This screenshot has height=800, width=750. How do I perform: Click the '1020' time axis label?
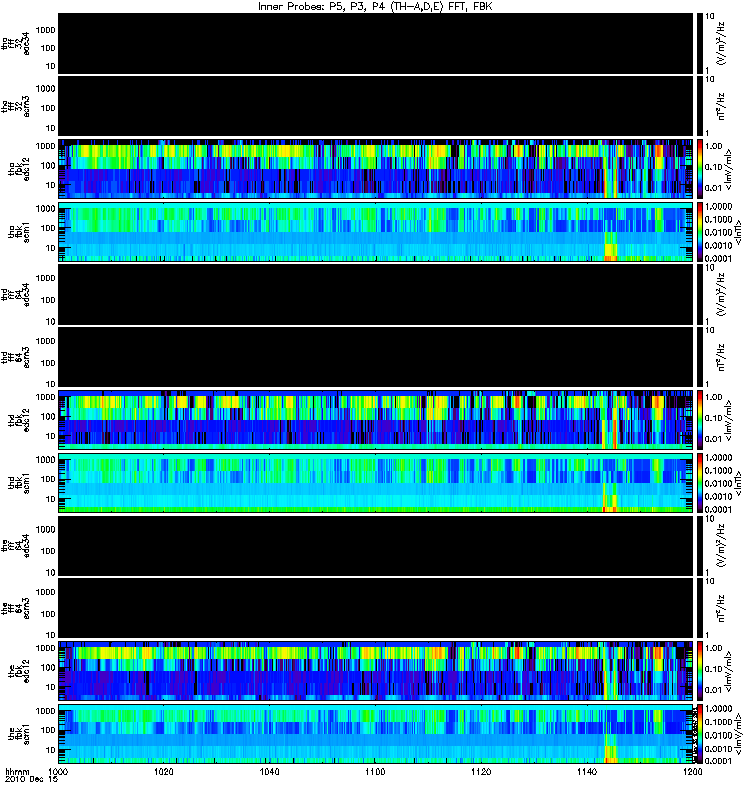pyautogui.click(x=164, y=771)
